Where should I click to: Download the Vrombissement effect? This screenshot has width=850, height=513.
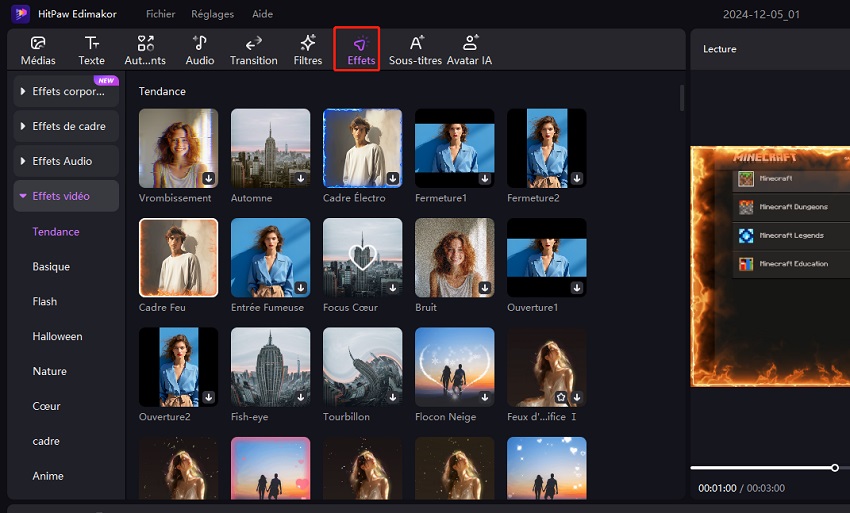[x=209, y=178]
